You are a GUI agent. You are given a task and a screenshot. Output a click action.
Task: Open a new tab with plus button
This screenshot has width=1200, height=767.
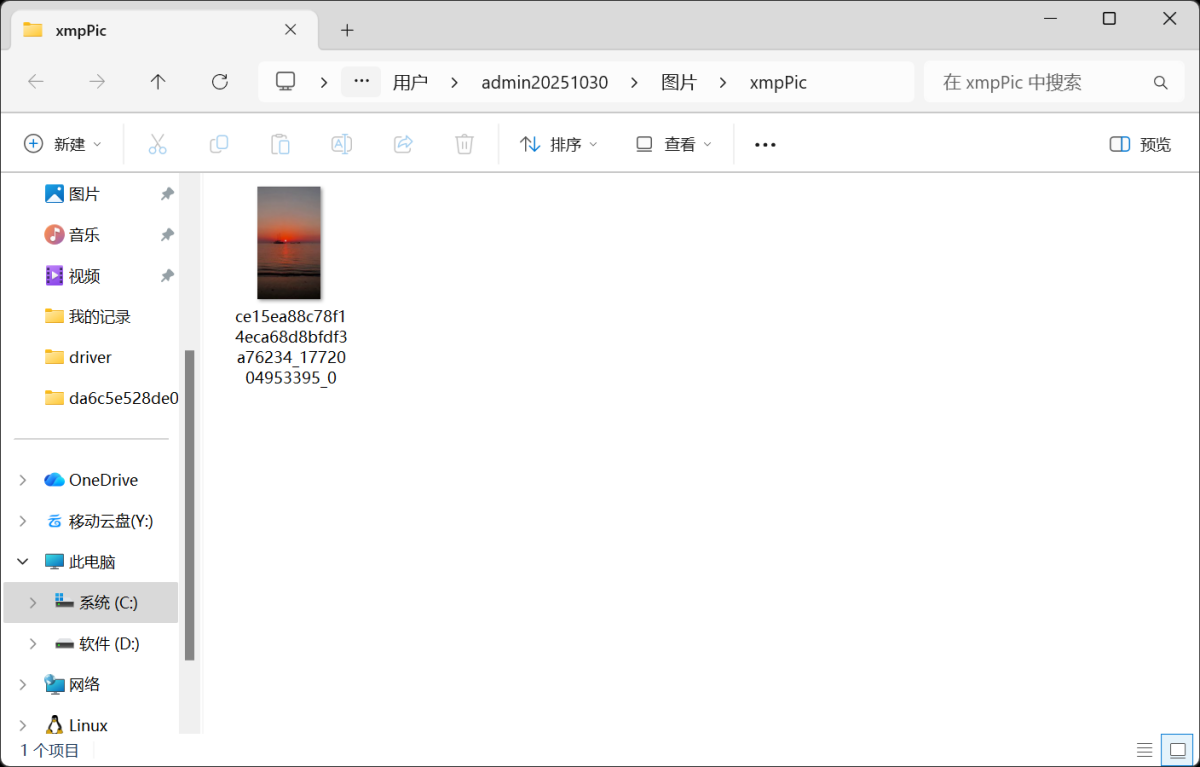click(x=347, y=30)
